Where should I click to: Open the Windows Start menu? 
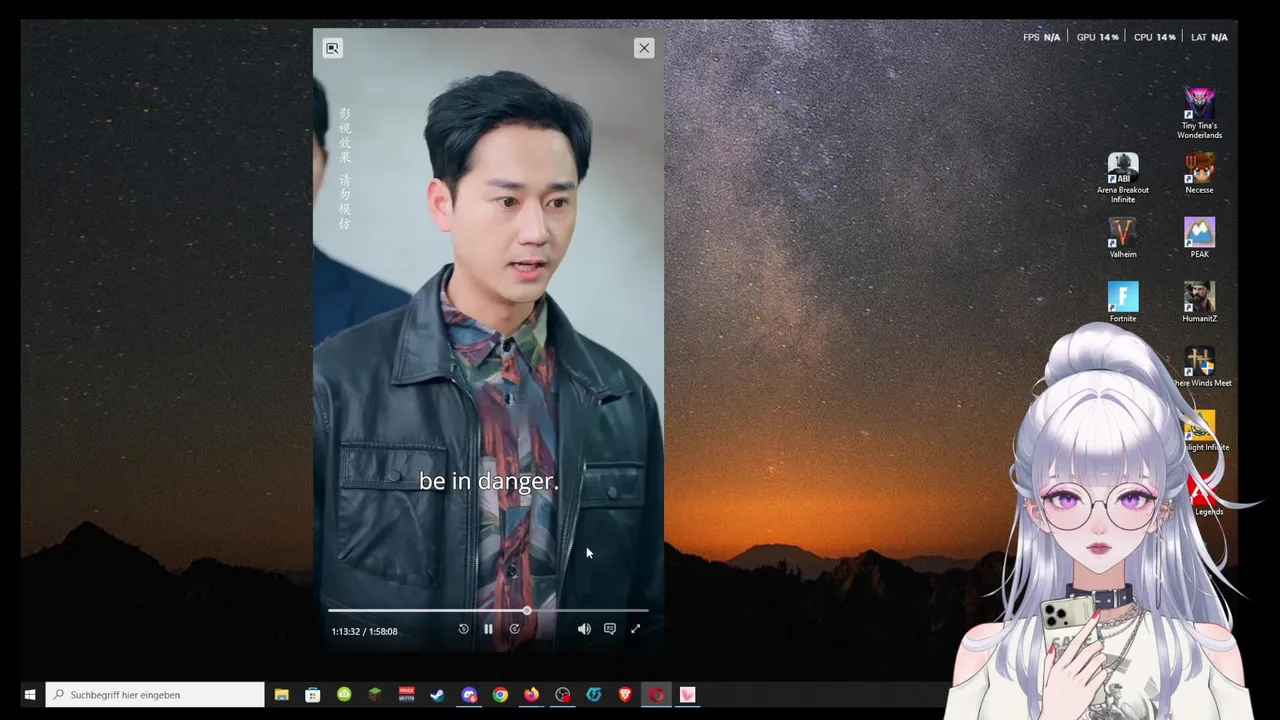tap(30, 695)
